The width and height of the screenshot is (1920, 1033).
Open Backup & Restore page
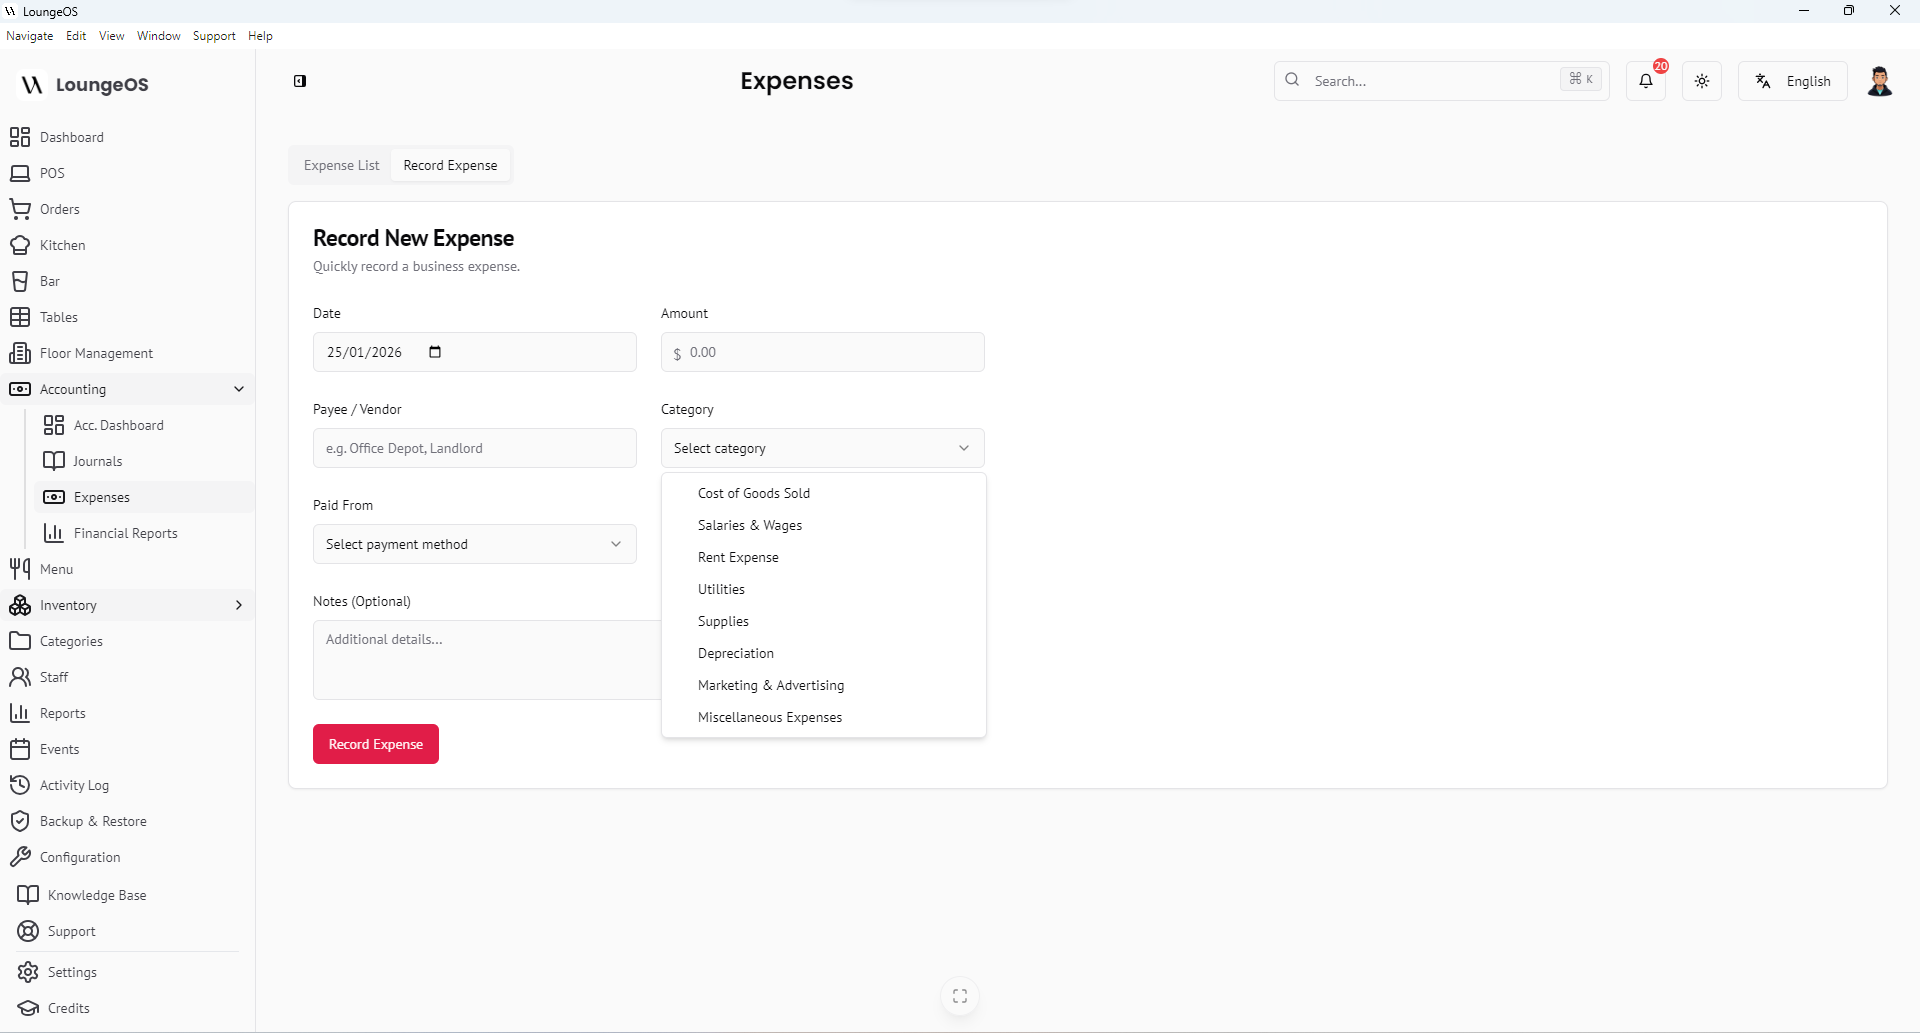[93, 821]
